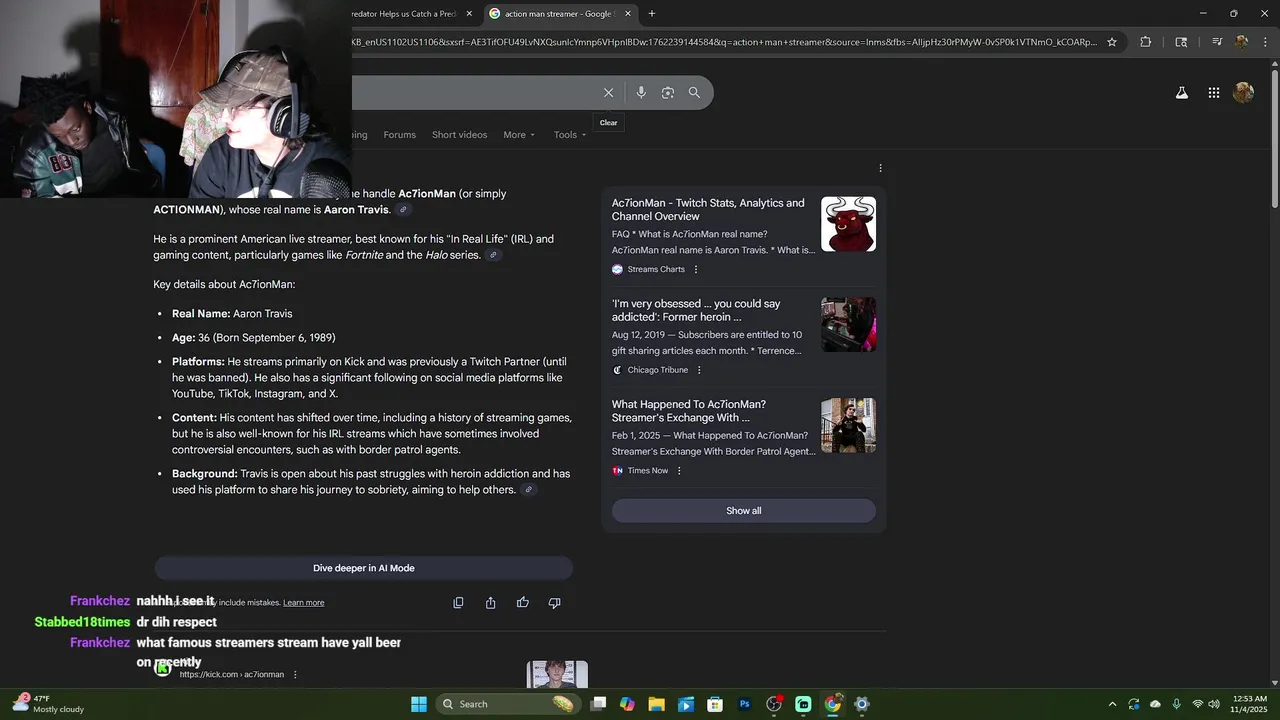Show hidden system tray icons
Image resolution: width=1280 pixels, height=720 pixels.
tap(1112, 704)
